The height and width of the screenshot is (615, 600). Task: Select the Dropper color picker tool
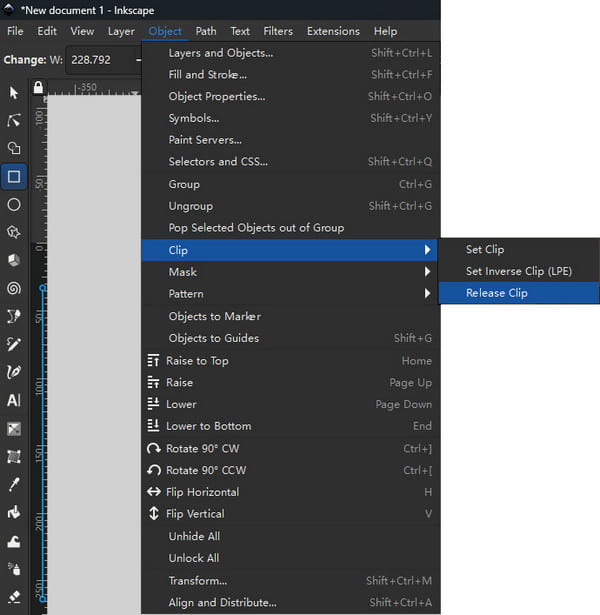[14, 485]
